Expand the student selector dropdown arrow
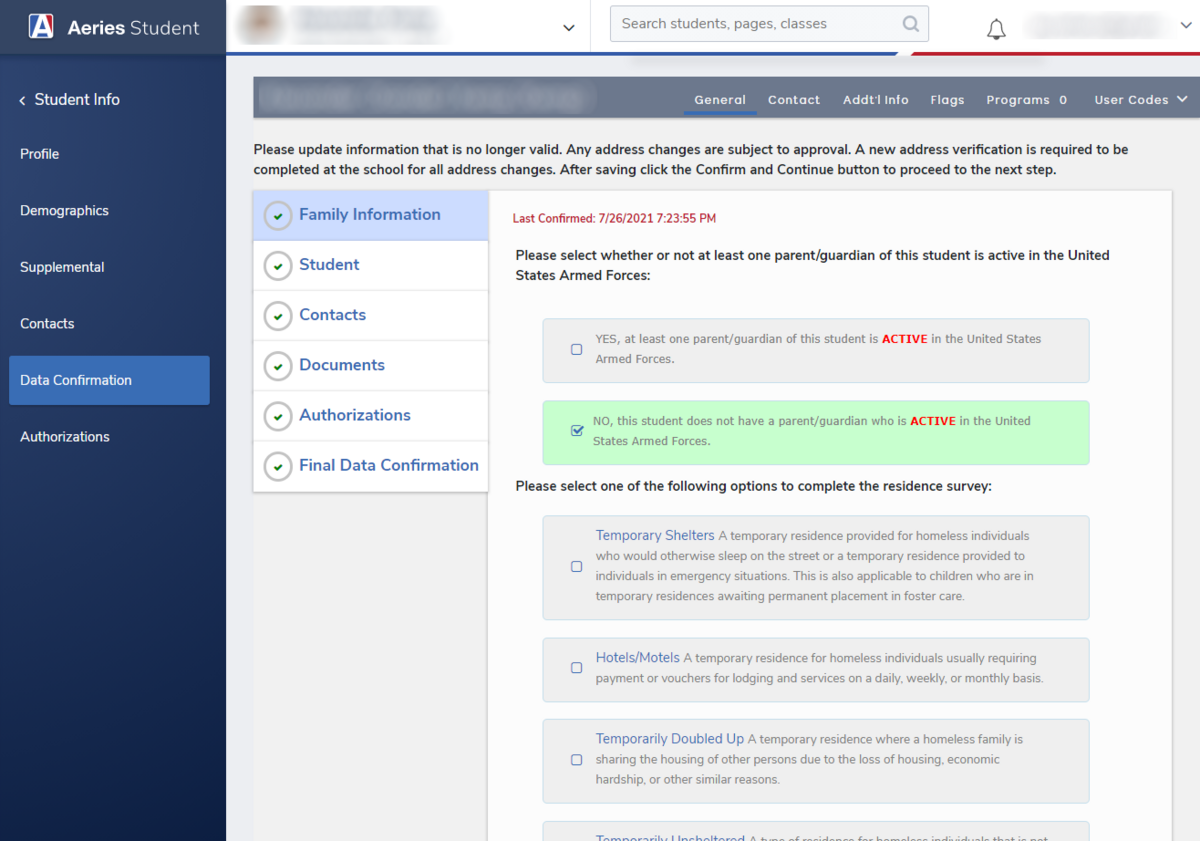 click(x=569, y=28)
